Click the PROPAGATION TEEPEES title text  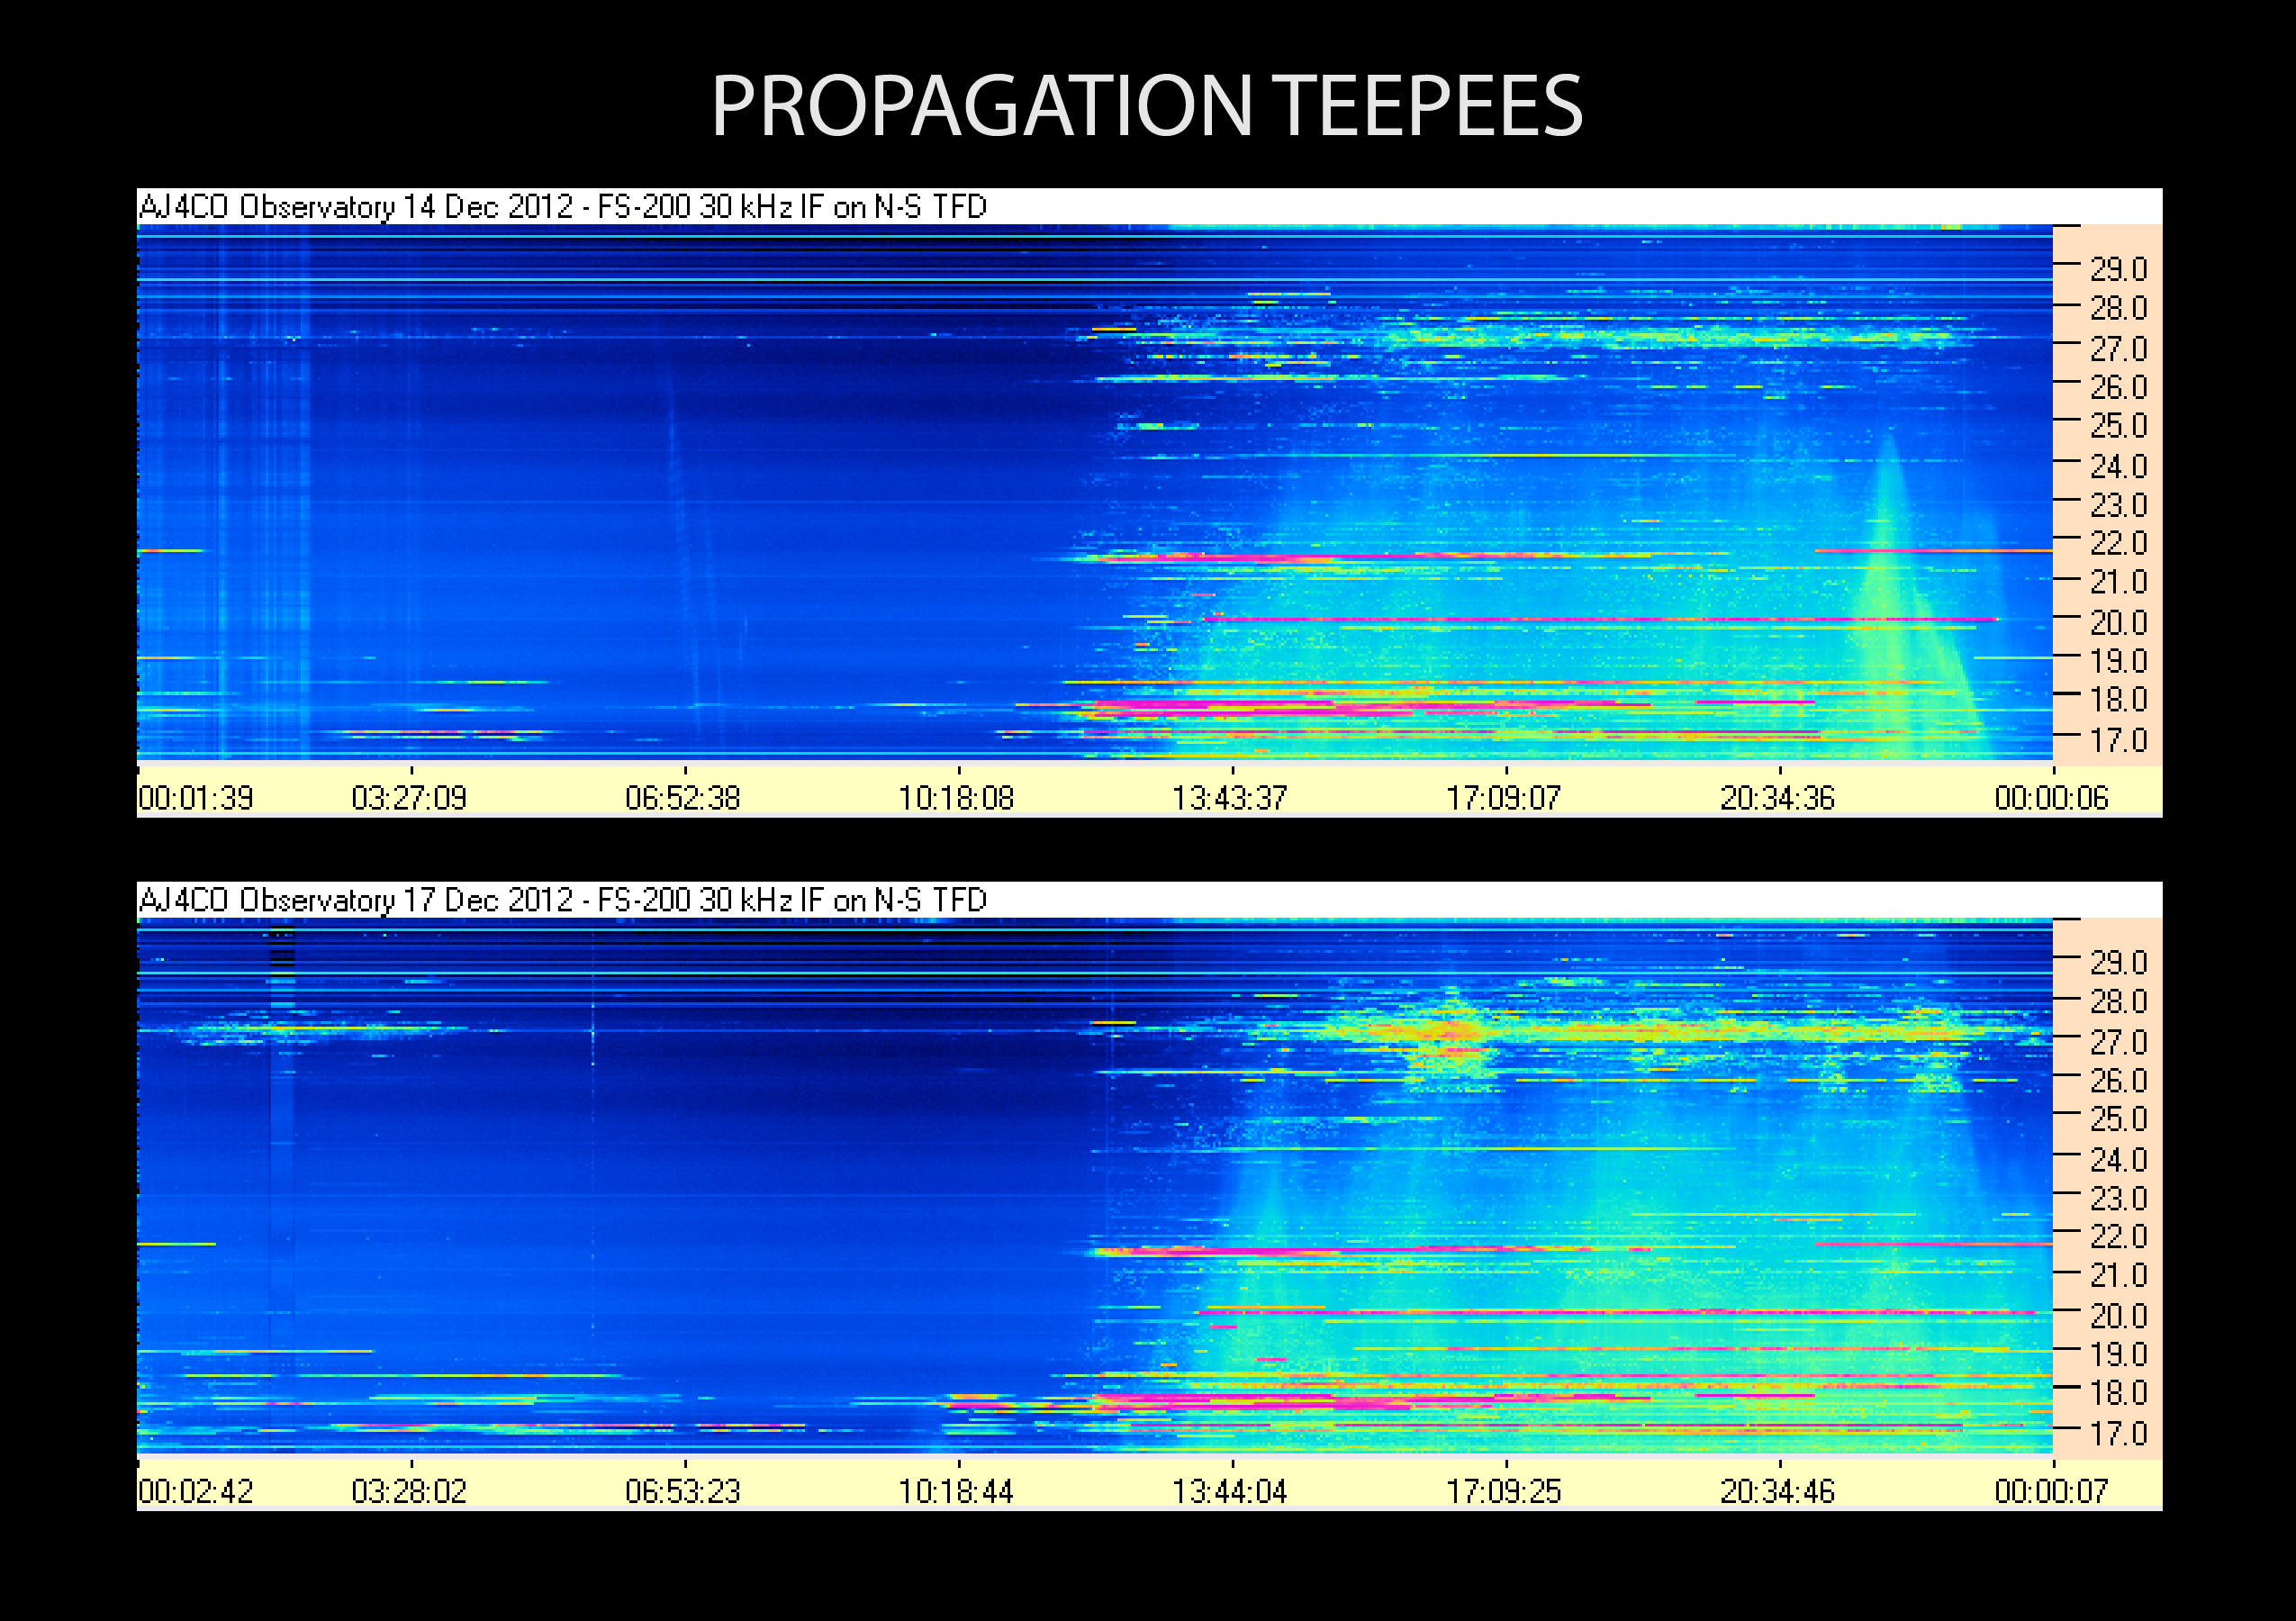pos(1146,106)
